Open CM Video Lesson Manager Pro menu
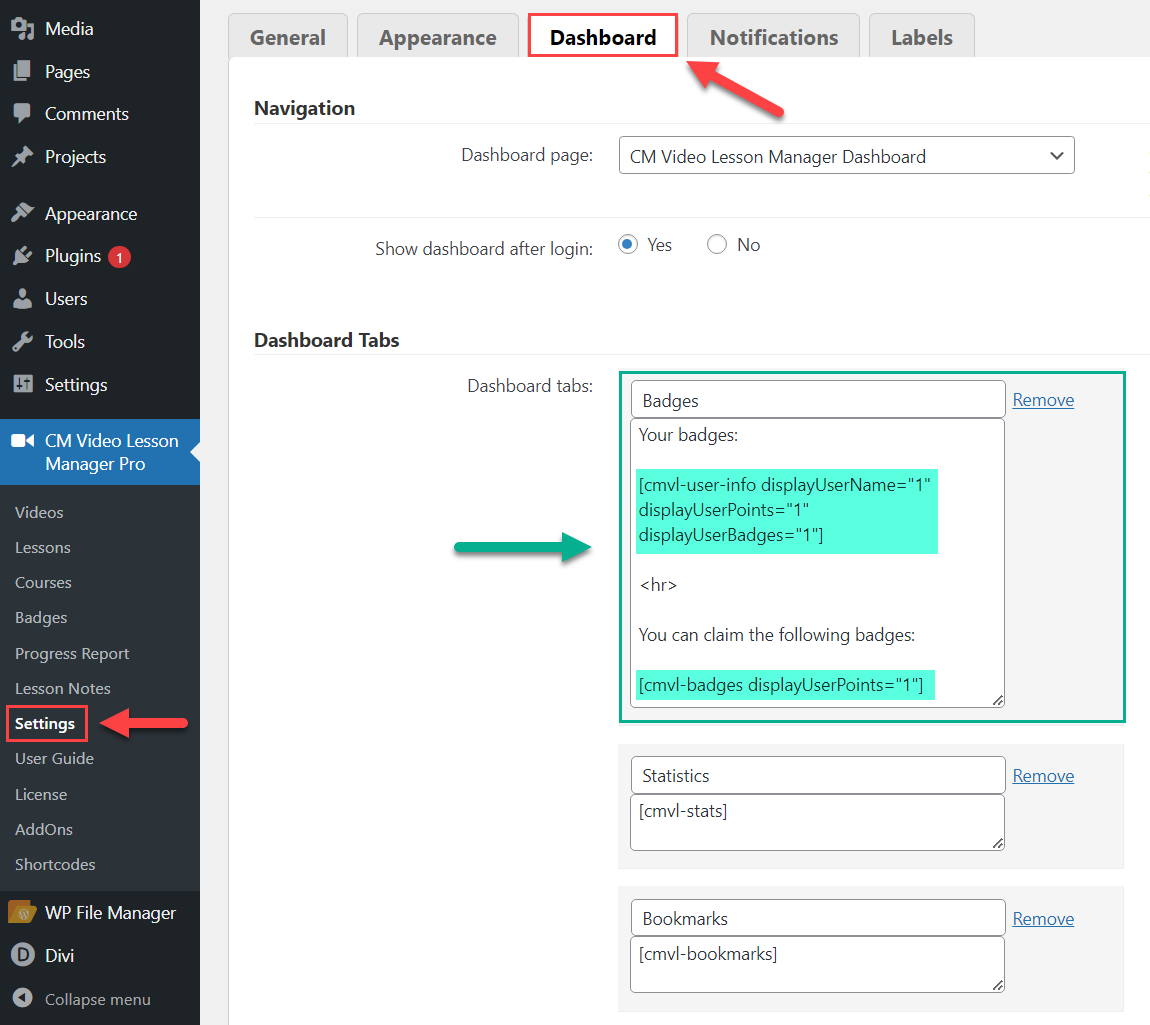The height and width of the screenshot is (1025, 1150). (111, 452)
